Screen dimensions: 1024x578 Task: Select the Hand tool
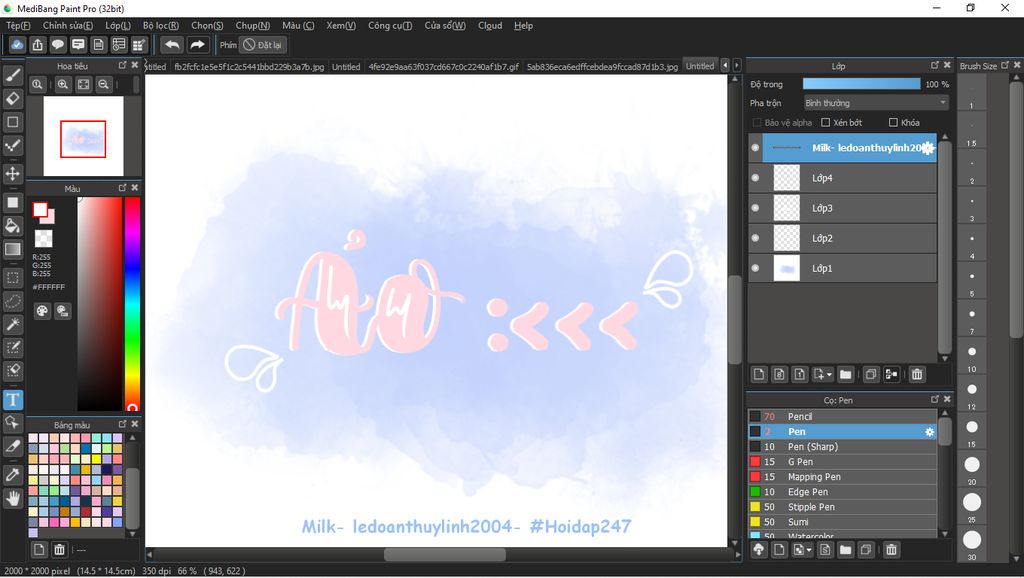[x=12, y=498]
